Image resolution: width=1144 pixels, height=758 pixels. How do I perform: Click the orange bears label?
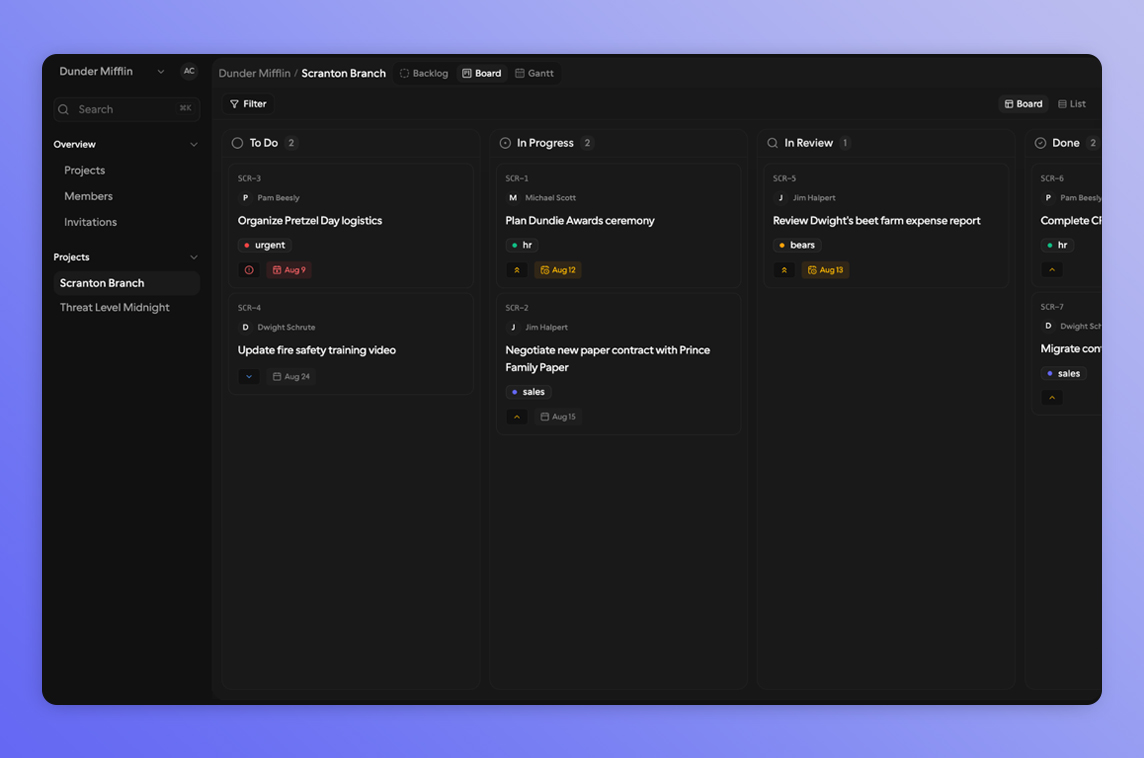coord(797,245)
